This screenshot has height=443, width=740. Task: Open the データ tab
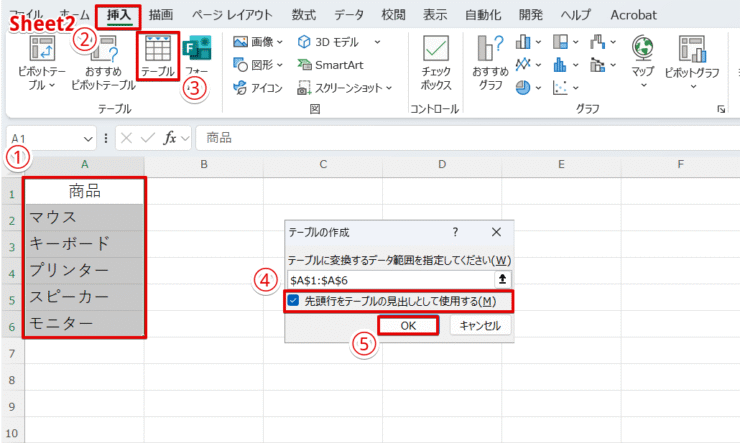pos(349,15)
